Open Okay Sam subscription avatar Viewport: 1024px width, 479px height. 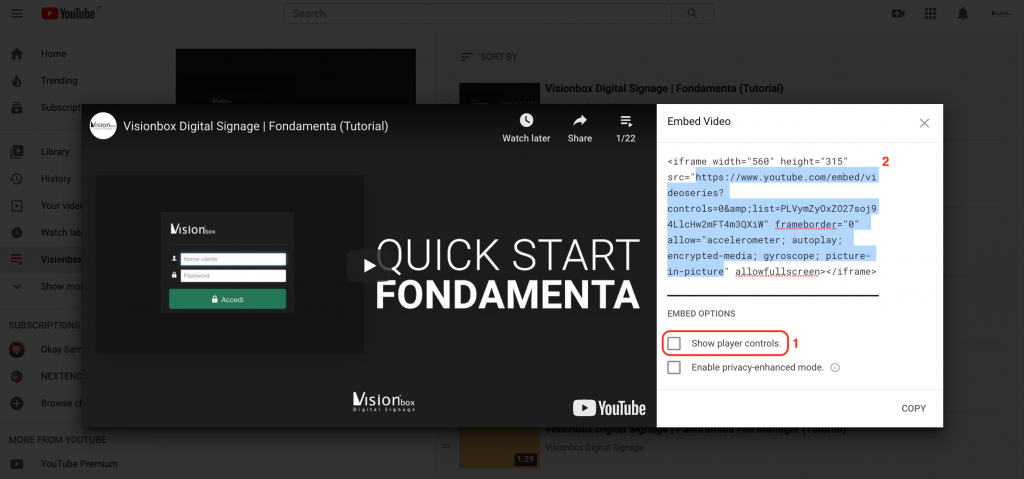pyautogui.click(x=17, y=350)
